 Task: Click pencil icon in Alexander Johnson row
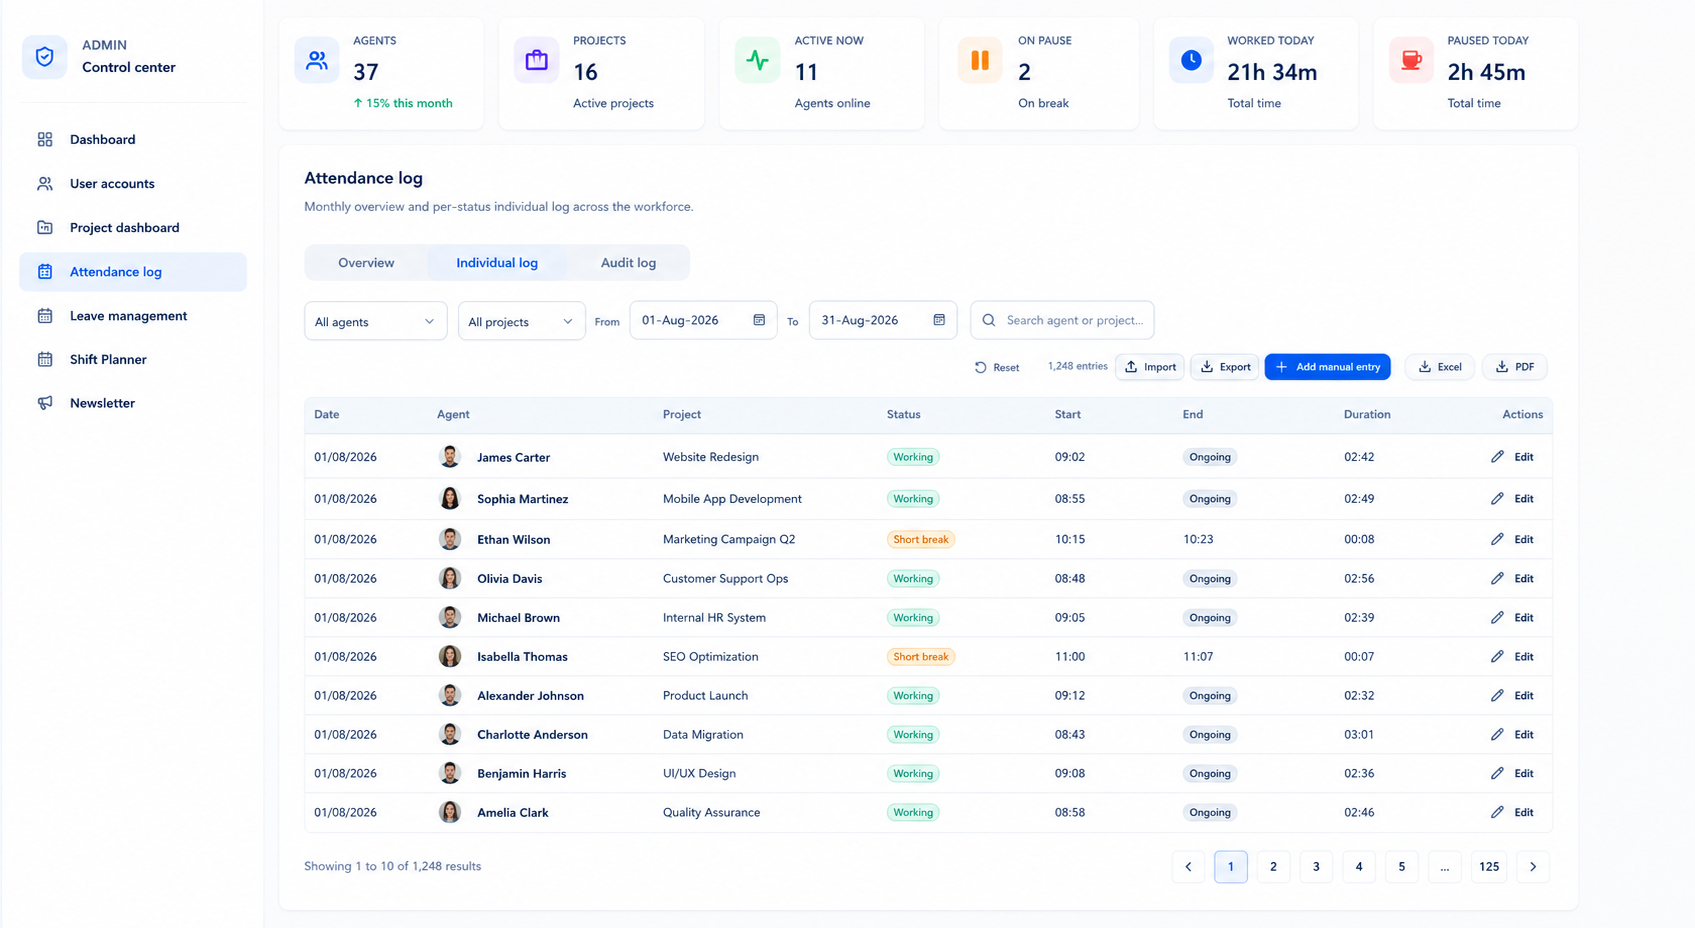[x=1497, y=696]
